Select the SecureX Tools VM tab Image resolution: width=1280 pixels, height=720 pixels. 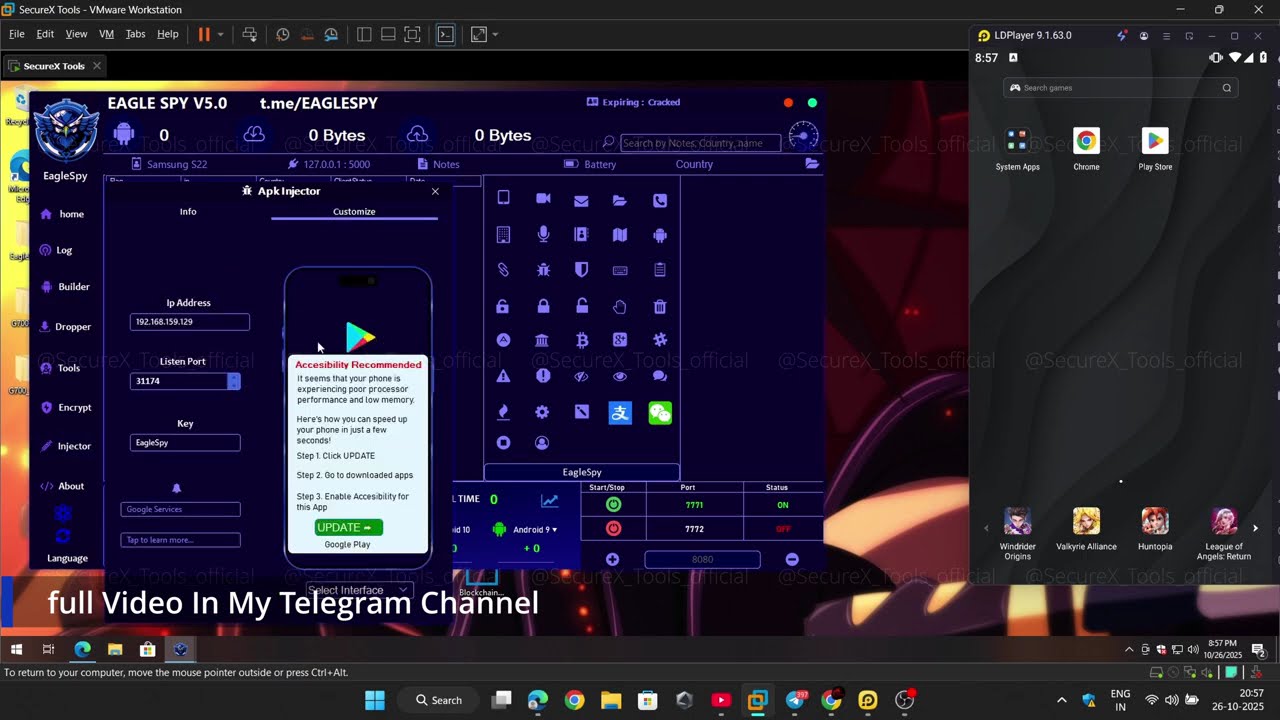(54, 66)
